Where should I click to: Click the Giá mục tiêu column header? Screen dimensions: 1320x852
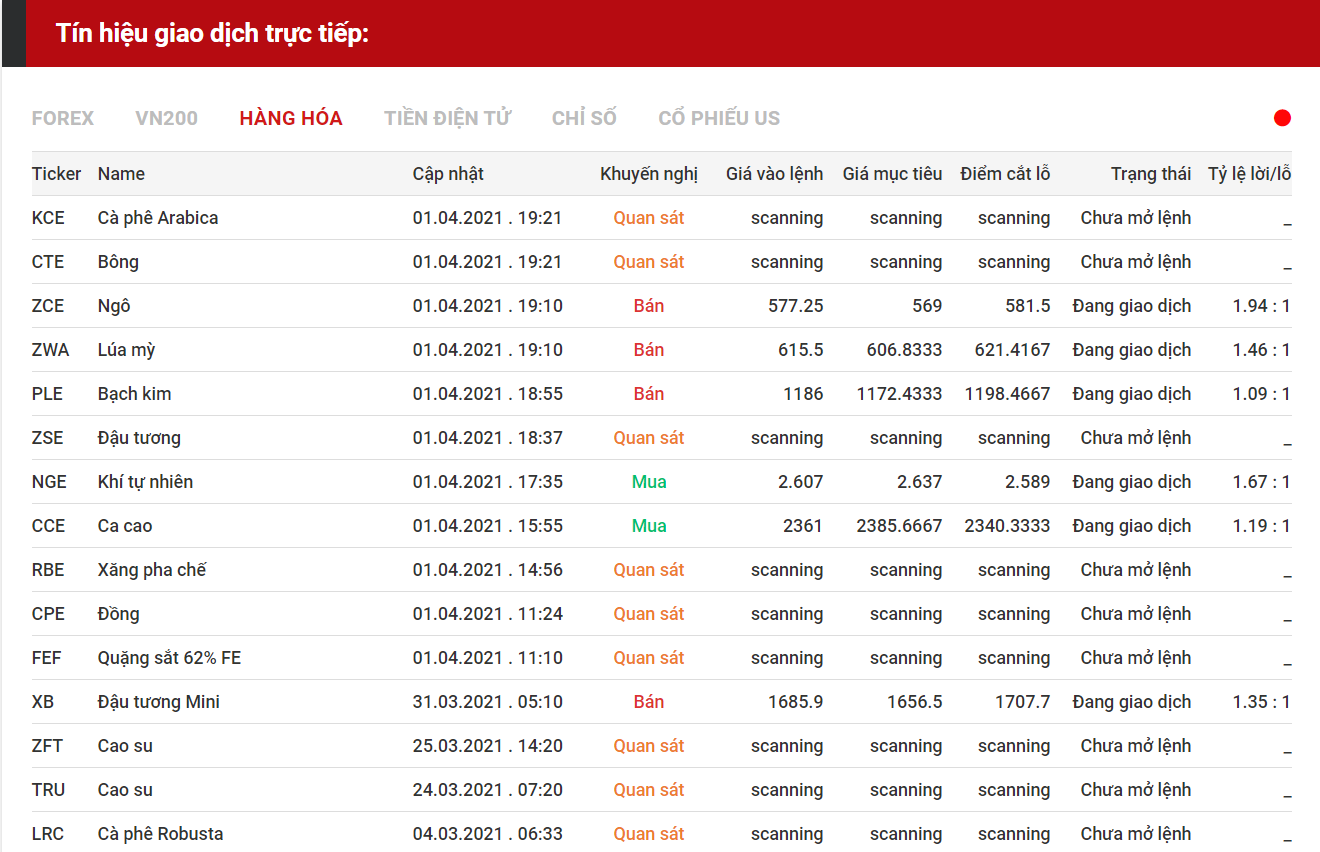pos(892,174)
